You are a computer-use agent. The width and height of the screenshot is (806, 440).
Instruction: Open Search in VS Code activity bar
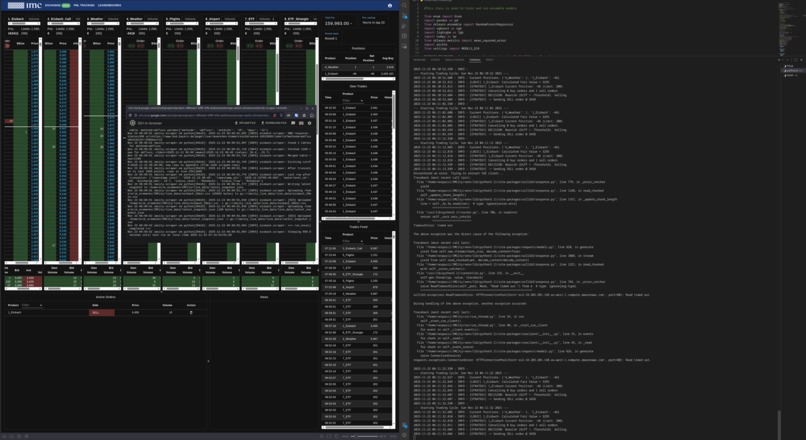(x=405, y=6)
